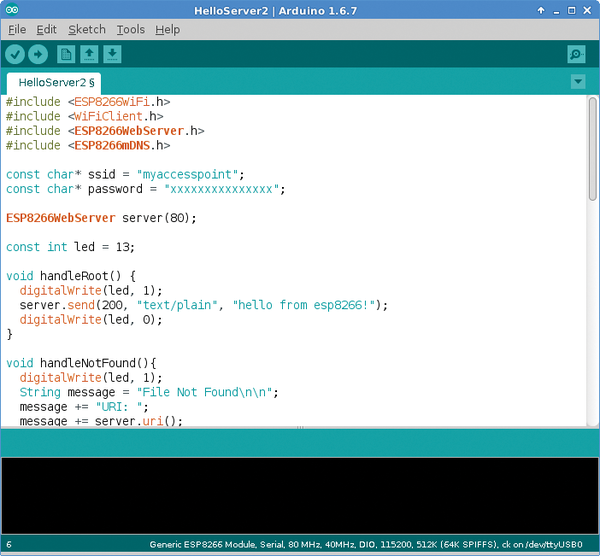Open a sketch with the up-arrow icon

[89, 54]
